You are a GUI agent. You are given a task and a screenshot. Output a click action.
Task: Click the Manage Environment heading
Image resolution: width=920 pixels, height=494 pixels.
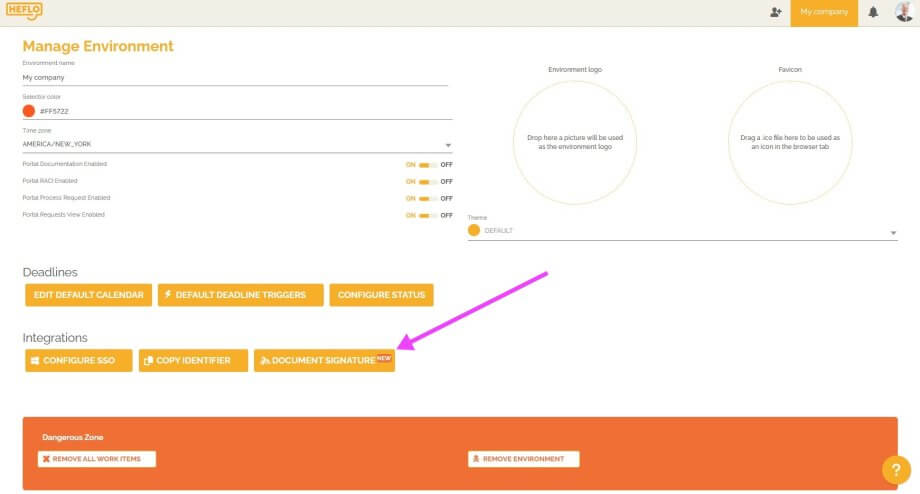point(98,46)
